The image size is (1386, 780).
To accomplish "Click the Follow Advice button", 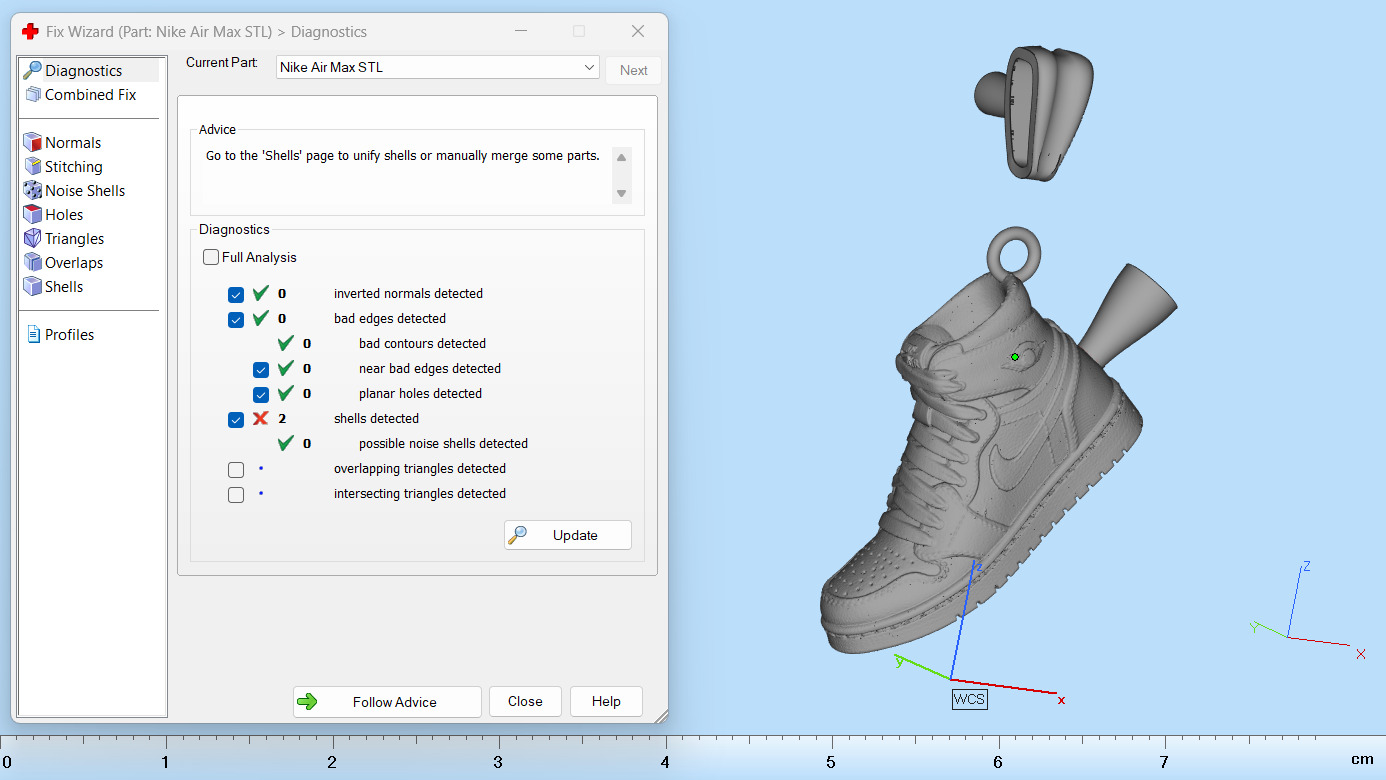I will [x=387, y=702].
